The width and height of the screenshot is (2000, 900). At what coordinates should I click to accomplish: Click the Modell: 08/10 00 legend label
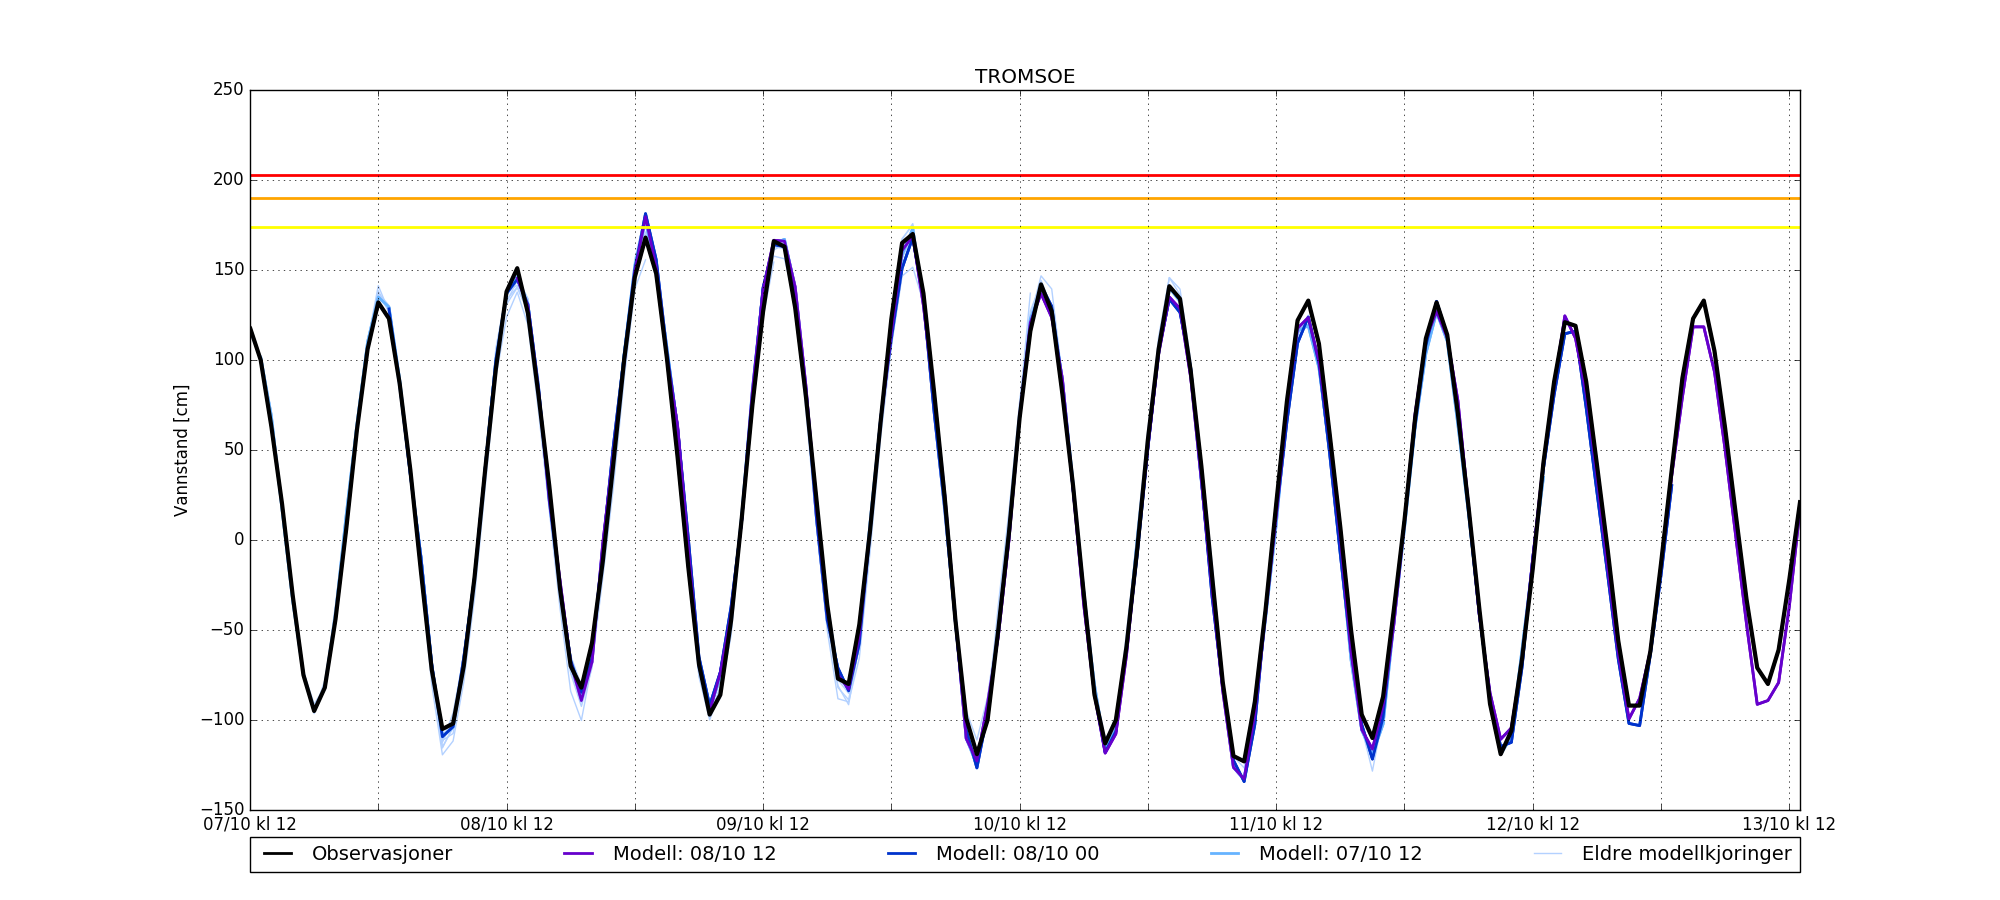tap(1017, 854)
